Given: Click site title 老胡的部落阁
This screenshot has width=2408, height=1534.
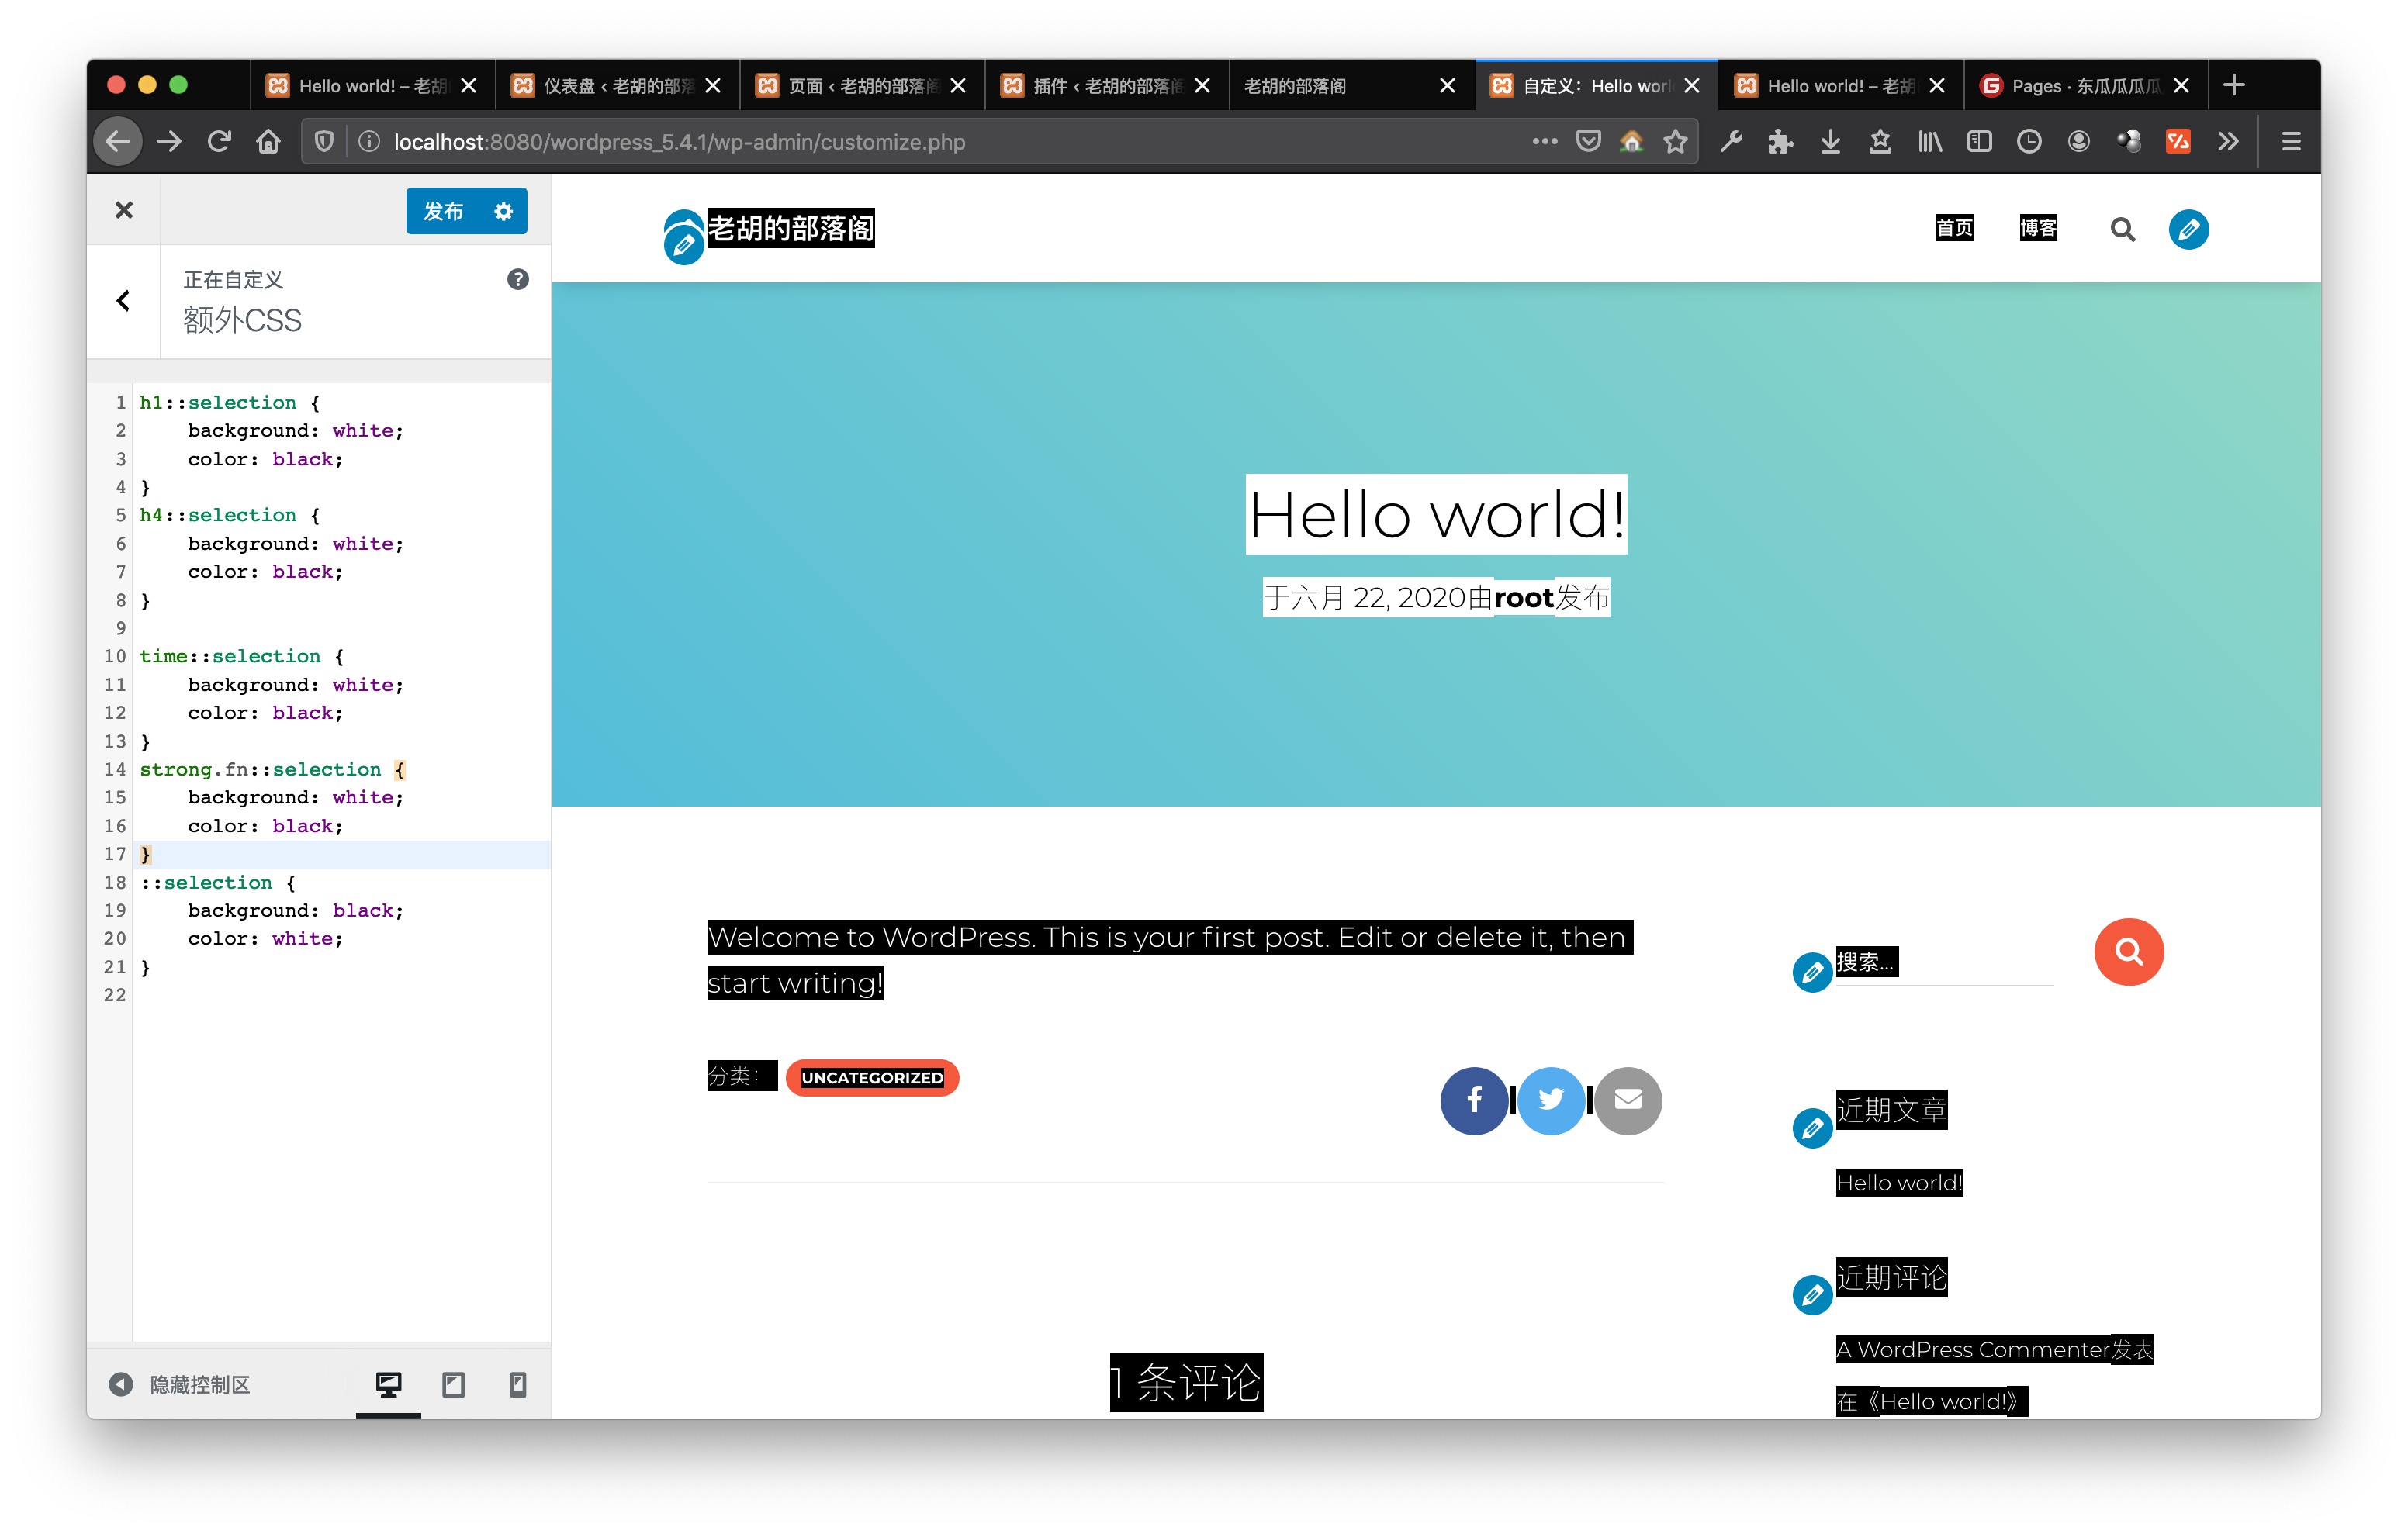Looking at the screenshot, I should [791, 229].
